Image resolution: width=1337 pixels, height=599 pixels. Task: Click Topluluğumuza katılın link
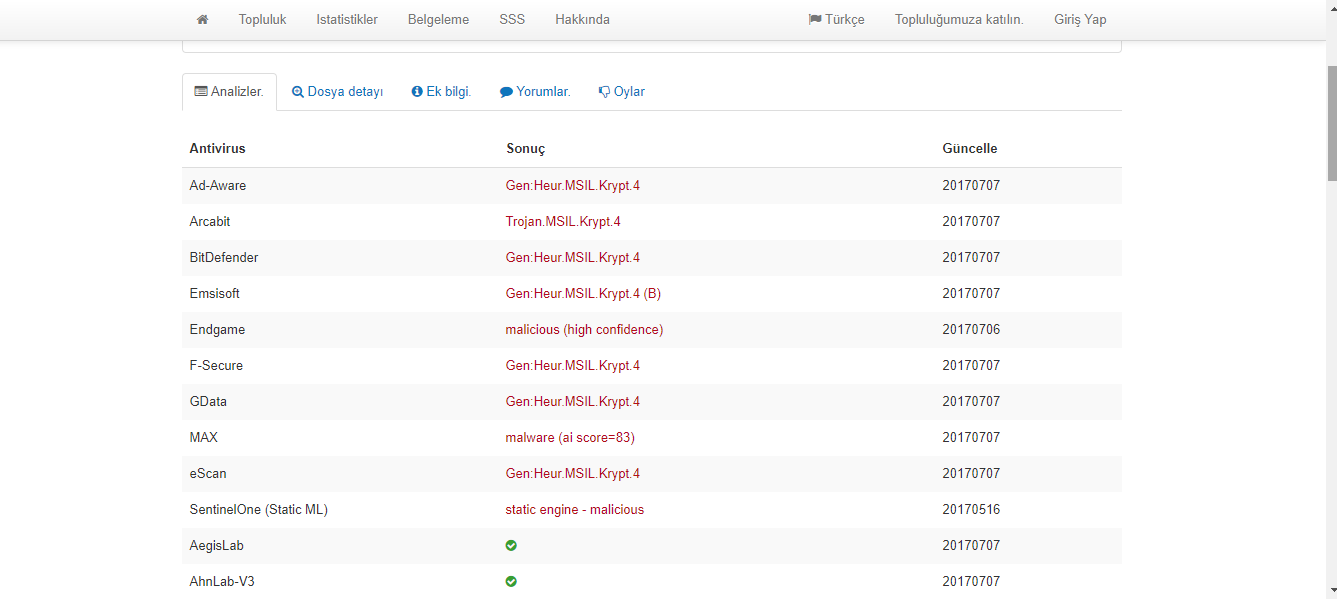pyautogui.click(x=959, y=20)
